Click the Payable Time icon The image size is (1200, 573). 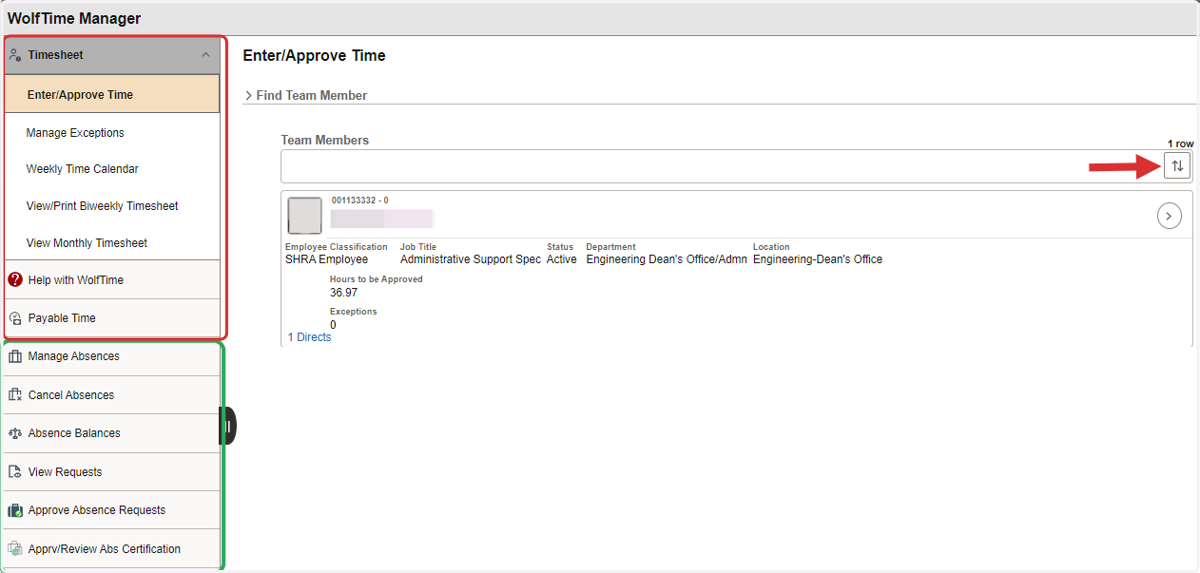click(x=15, y=318)
